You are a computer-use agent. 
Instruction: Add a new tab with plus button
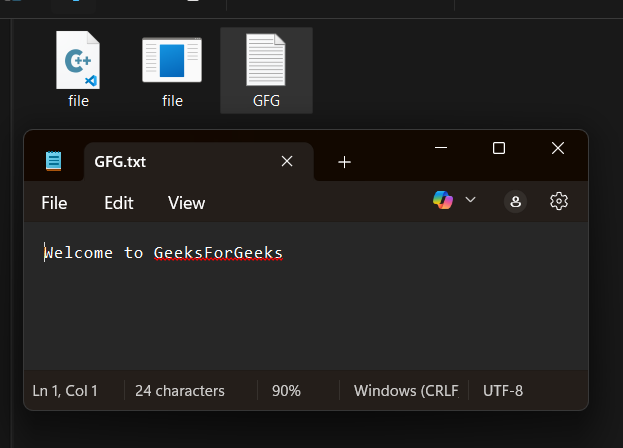click(x=344, y=162)
